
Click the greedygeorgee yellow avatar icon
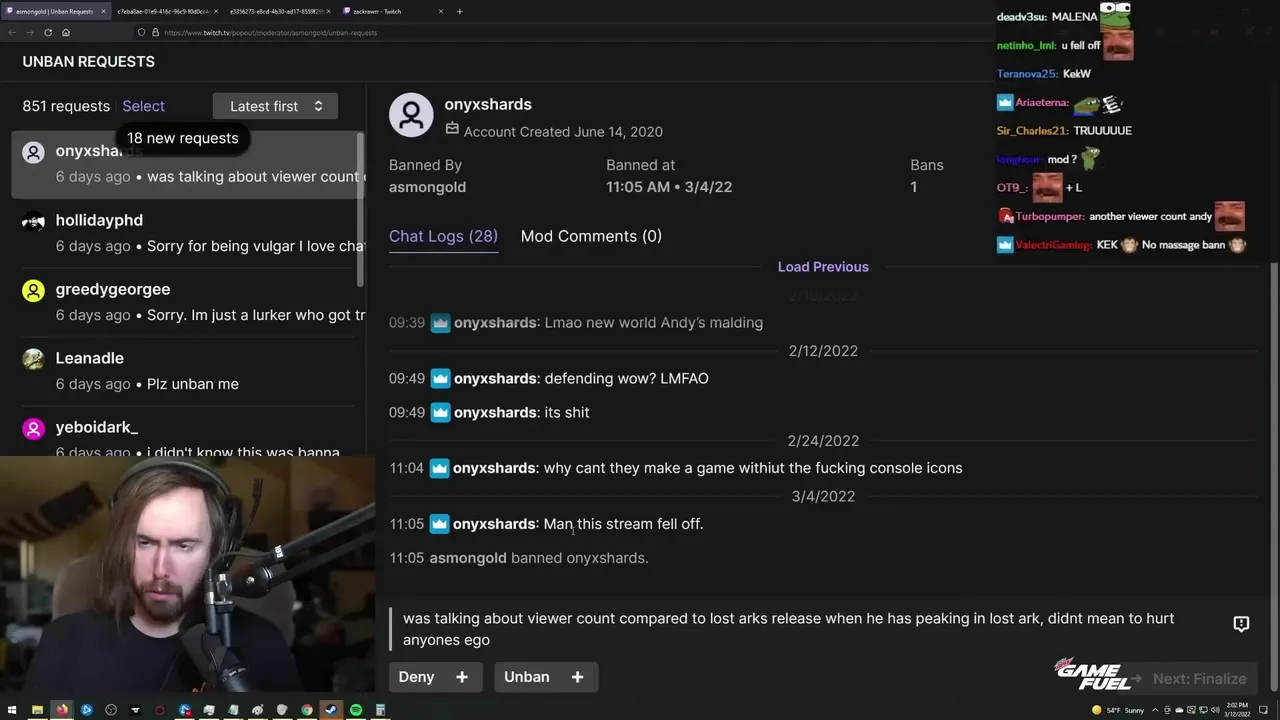tap(34, 290)
